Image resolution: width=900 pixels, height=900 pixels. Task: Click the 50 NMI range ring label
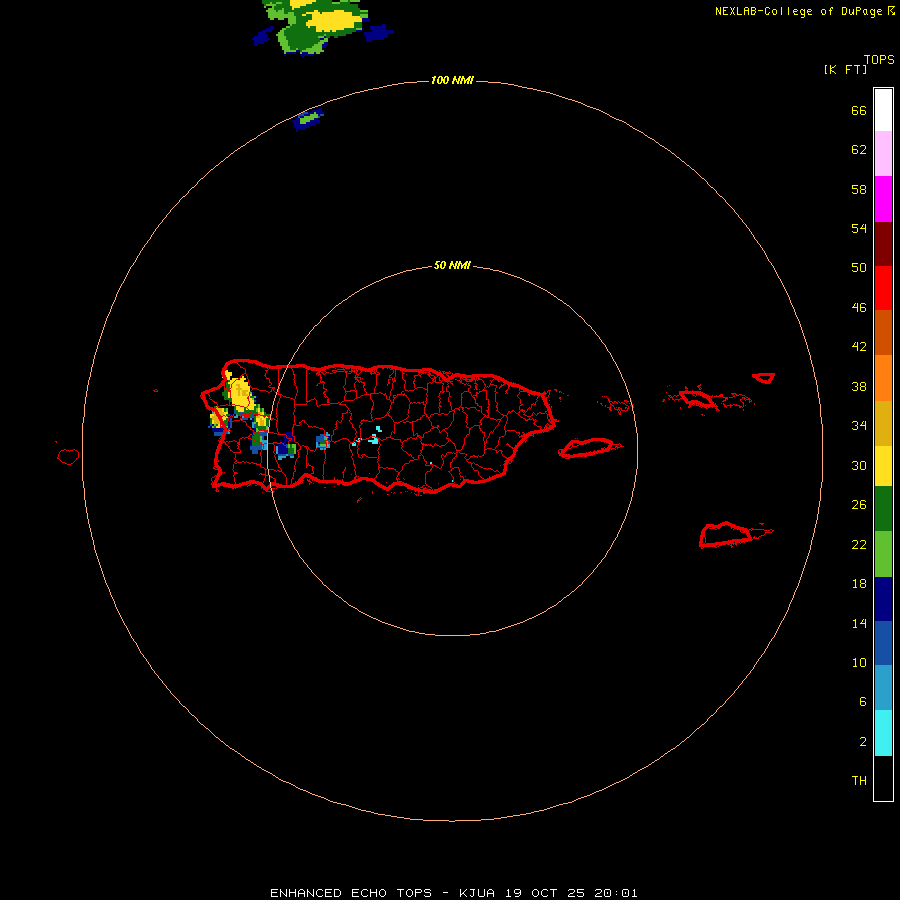(452, 265)
